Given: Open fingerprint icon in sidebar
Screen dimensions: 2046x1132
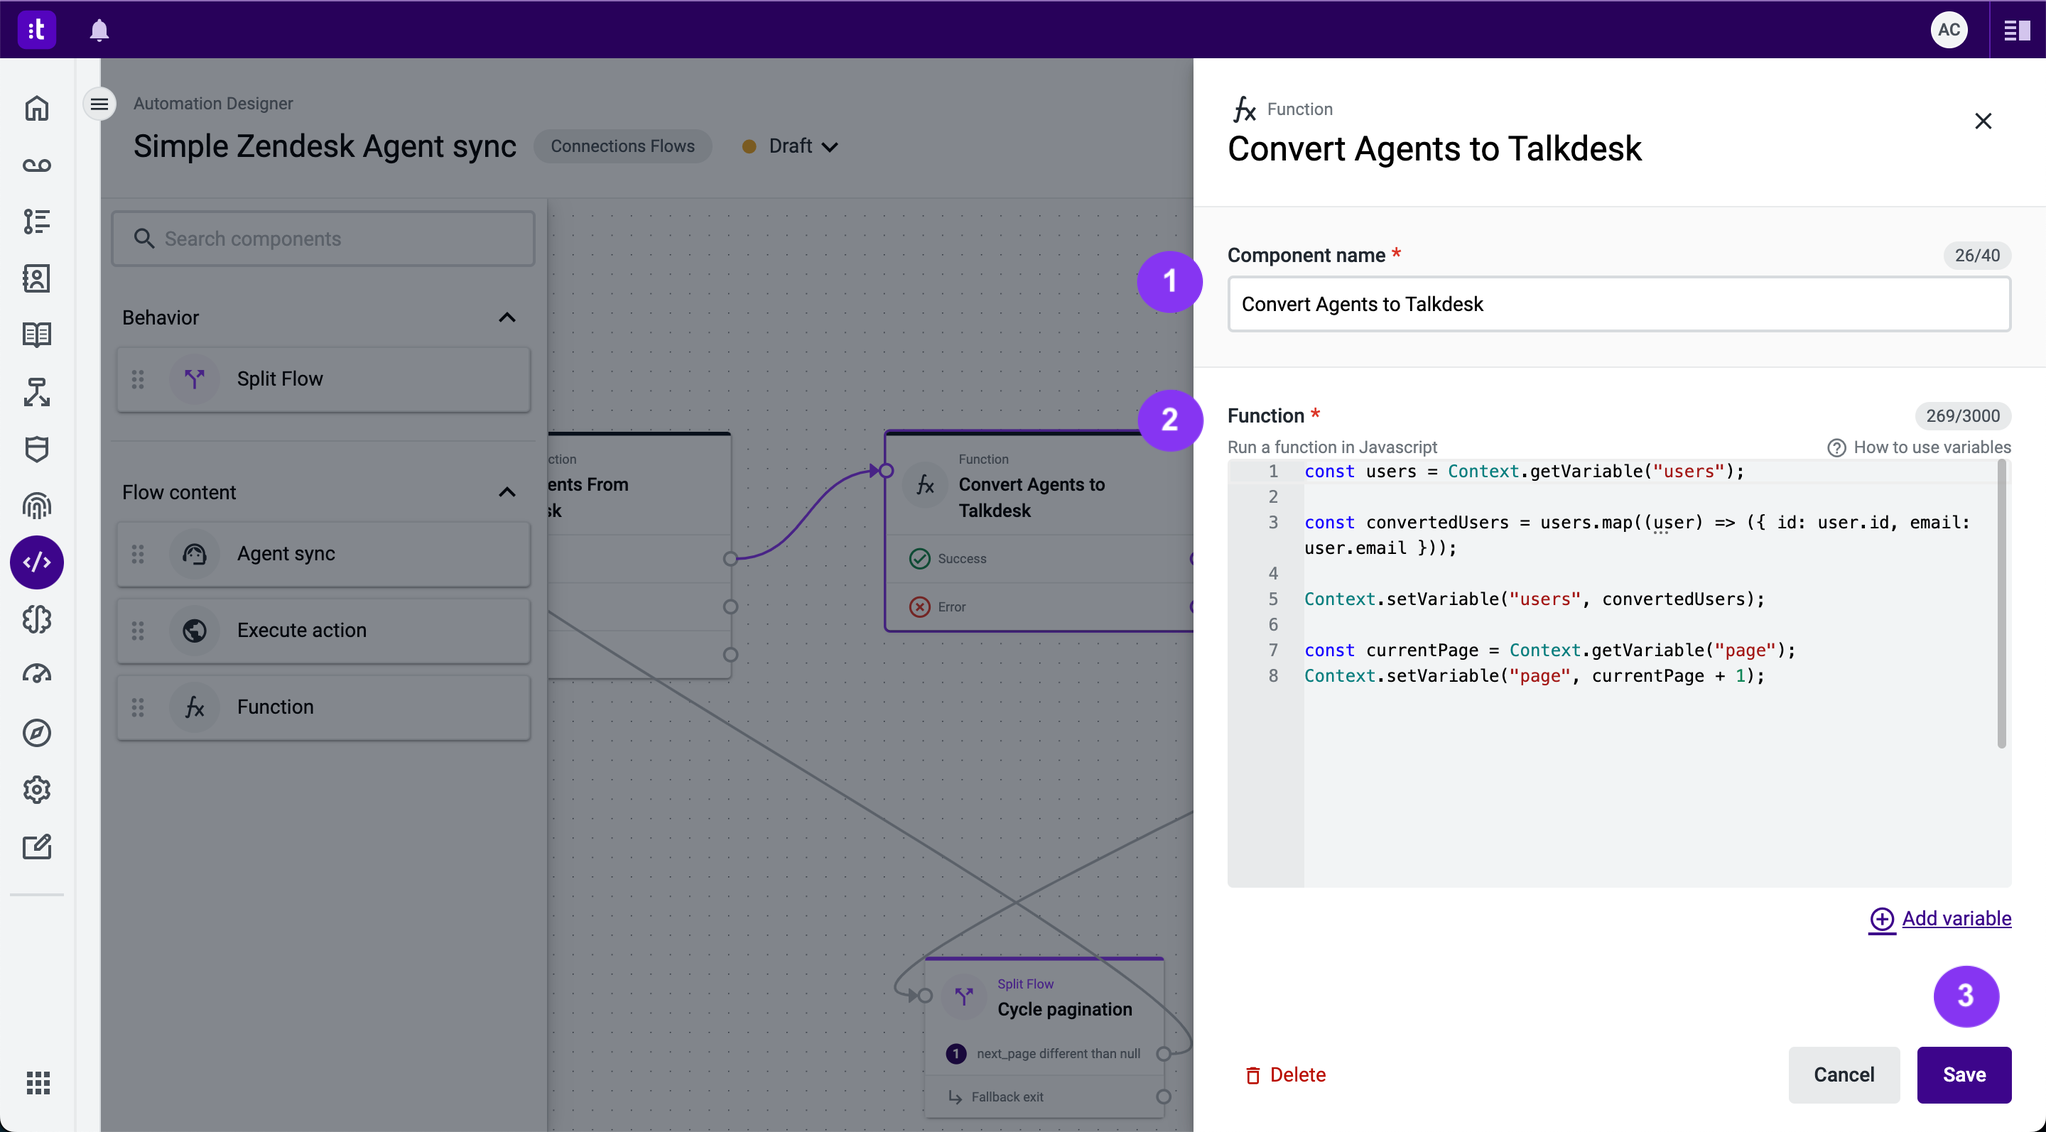Looking at the screenshot, I should [x=37, y=506].
